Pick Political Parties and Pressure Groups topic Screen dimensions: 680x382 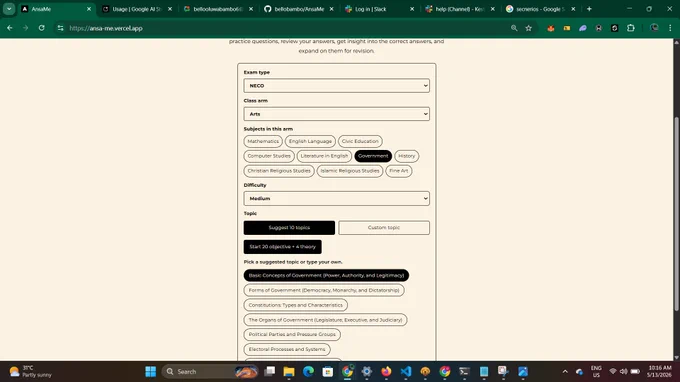pyautogui.click(x=292, y=334)
